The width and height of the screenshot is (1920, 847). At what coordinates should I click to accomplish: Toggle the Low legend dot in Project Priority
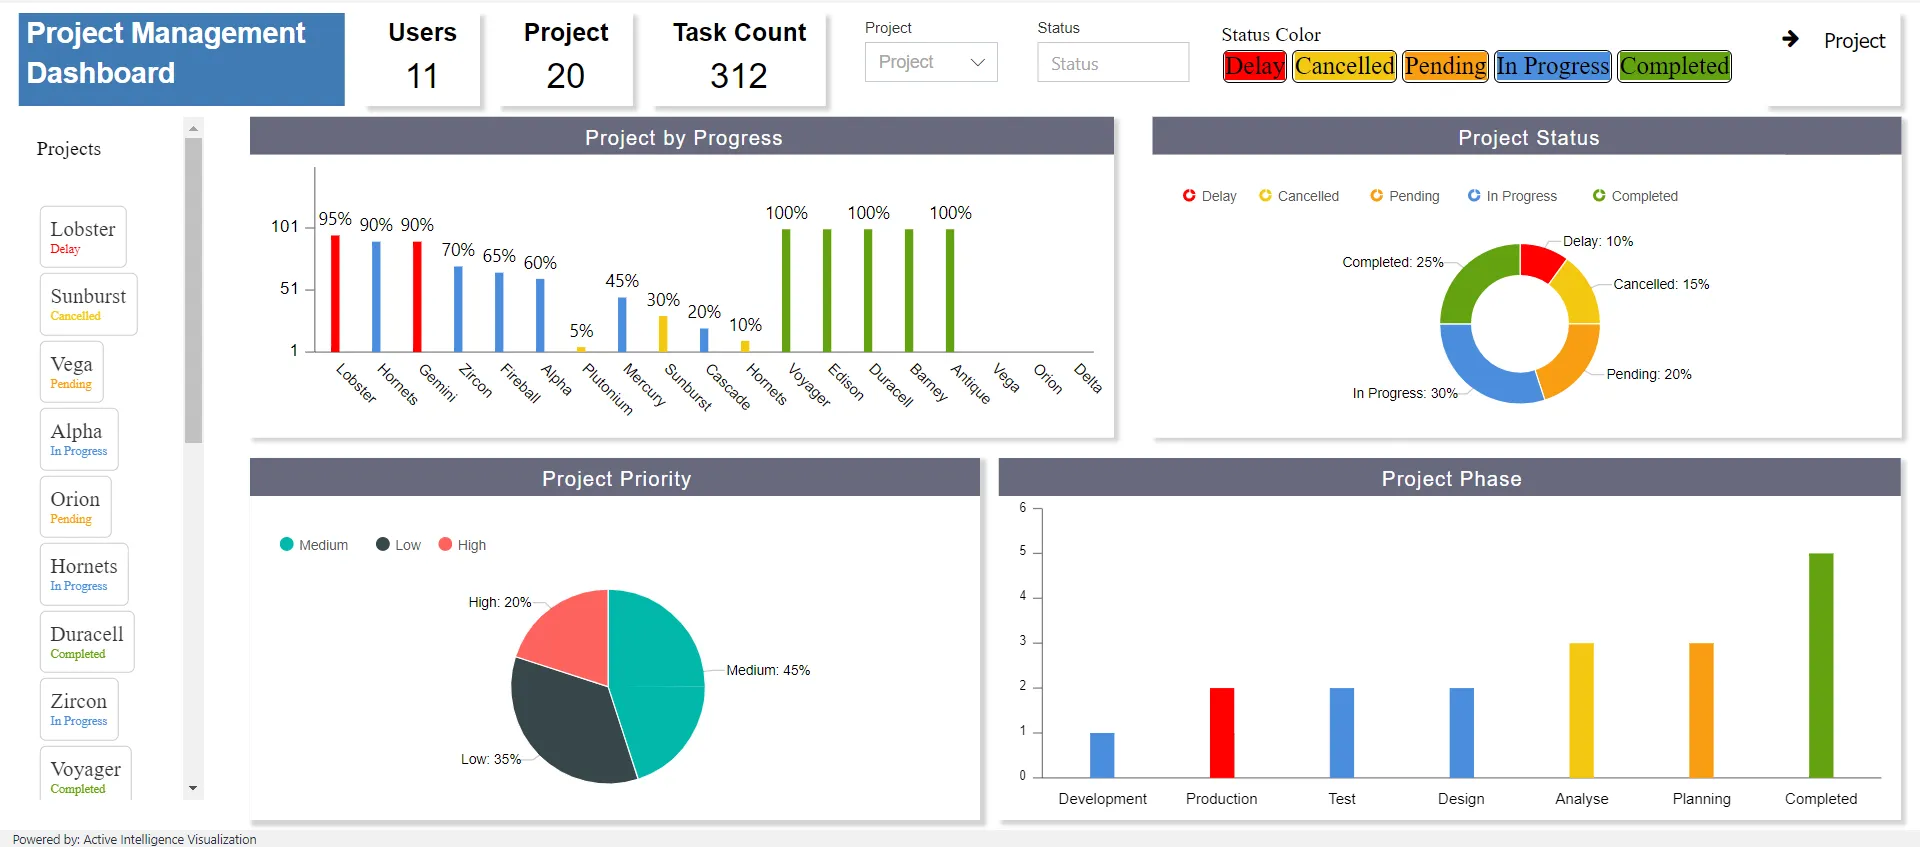coord(383,544)
